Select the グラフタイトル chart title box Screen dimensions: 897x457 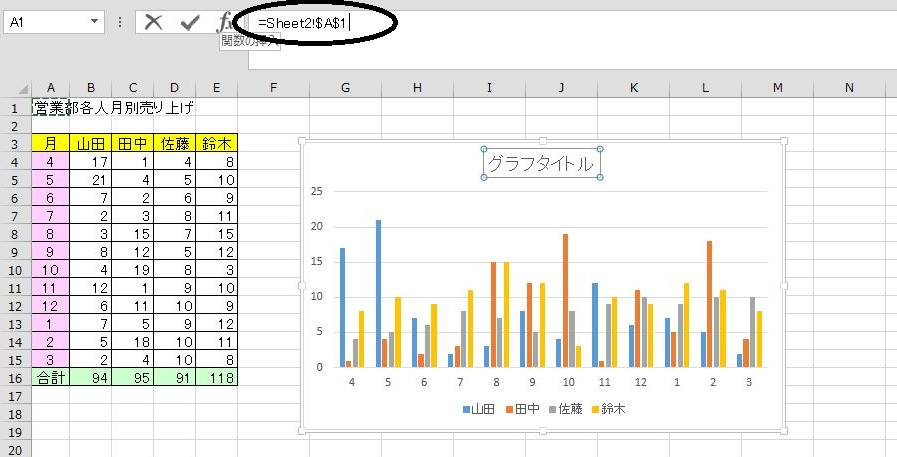(x=541, y=163)
